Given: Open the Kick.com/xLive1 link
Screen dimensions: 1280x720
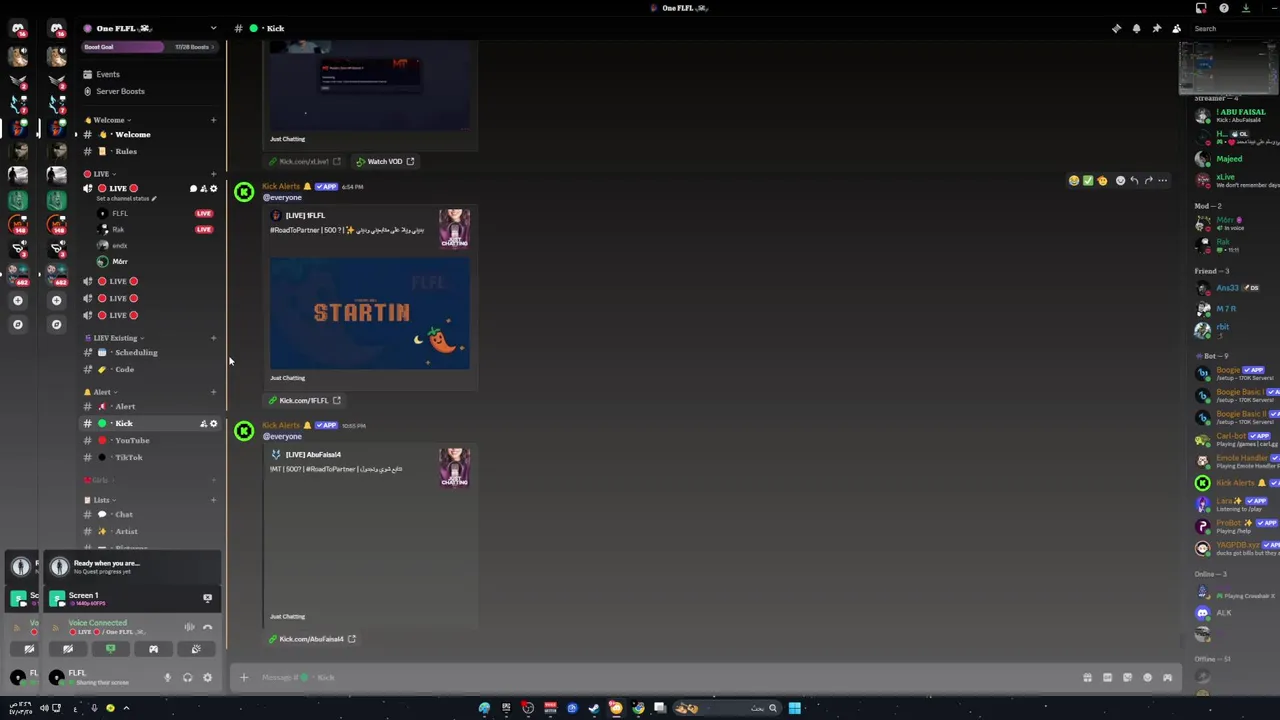Looking at the screenshot, I should coord(304,161).
